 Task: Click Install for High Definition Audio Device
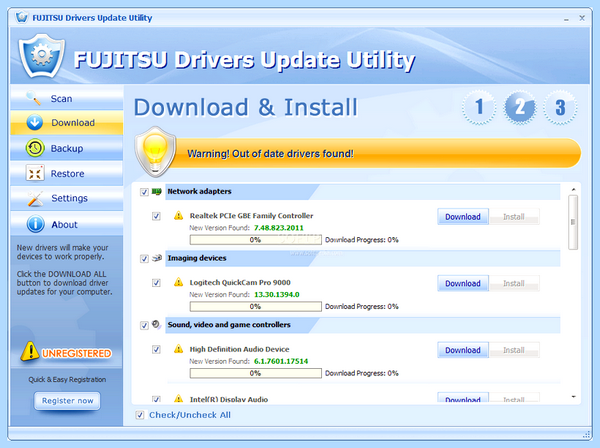point(514,350)
